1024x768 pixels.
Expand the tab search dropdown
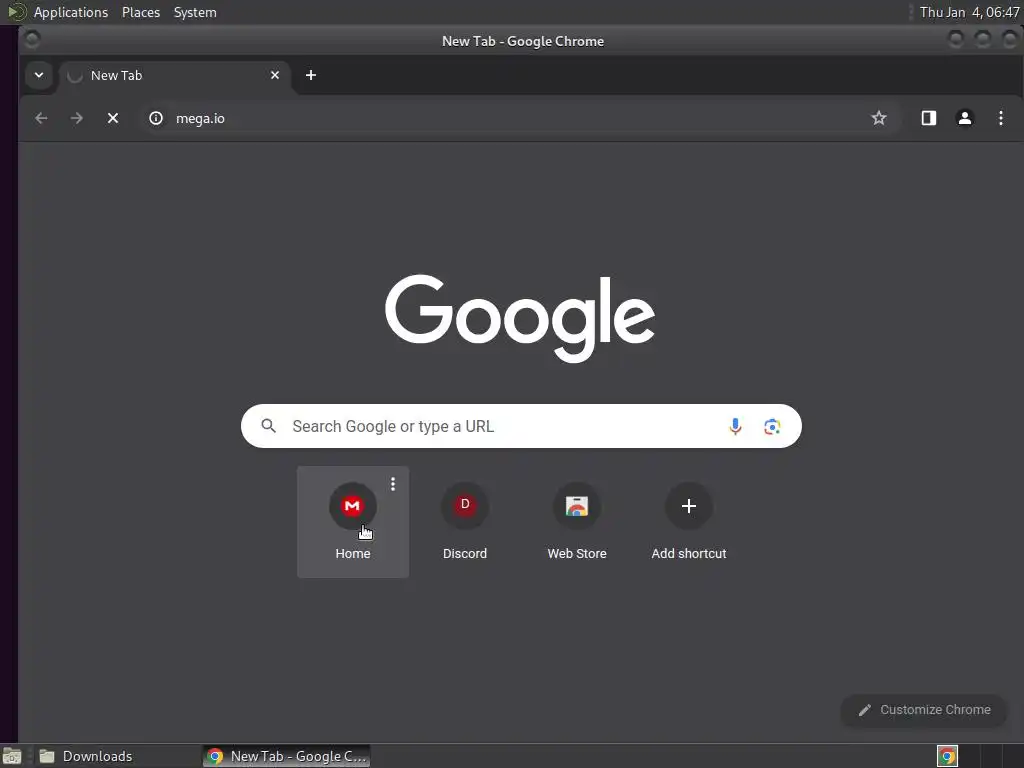pos(39,75)
